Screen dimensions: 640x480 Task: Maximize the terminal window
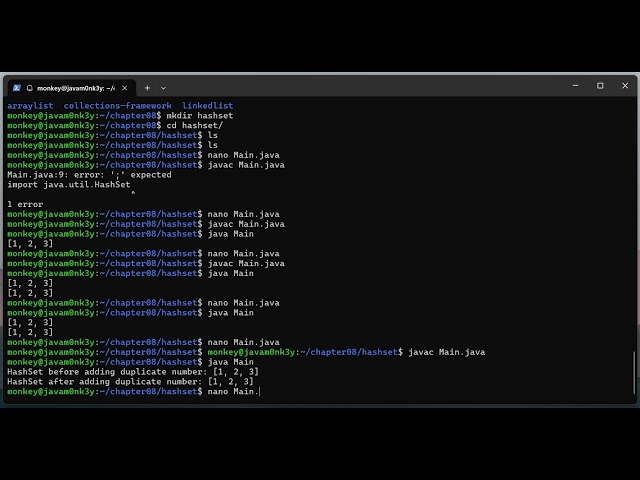click(x=600, y=86)
